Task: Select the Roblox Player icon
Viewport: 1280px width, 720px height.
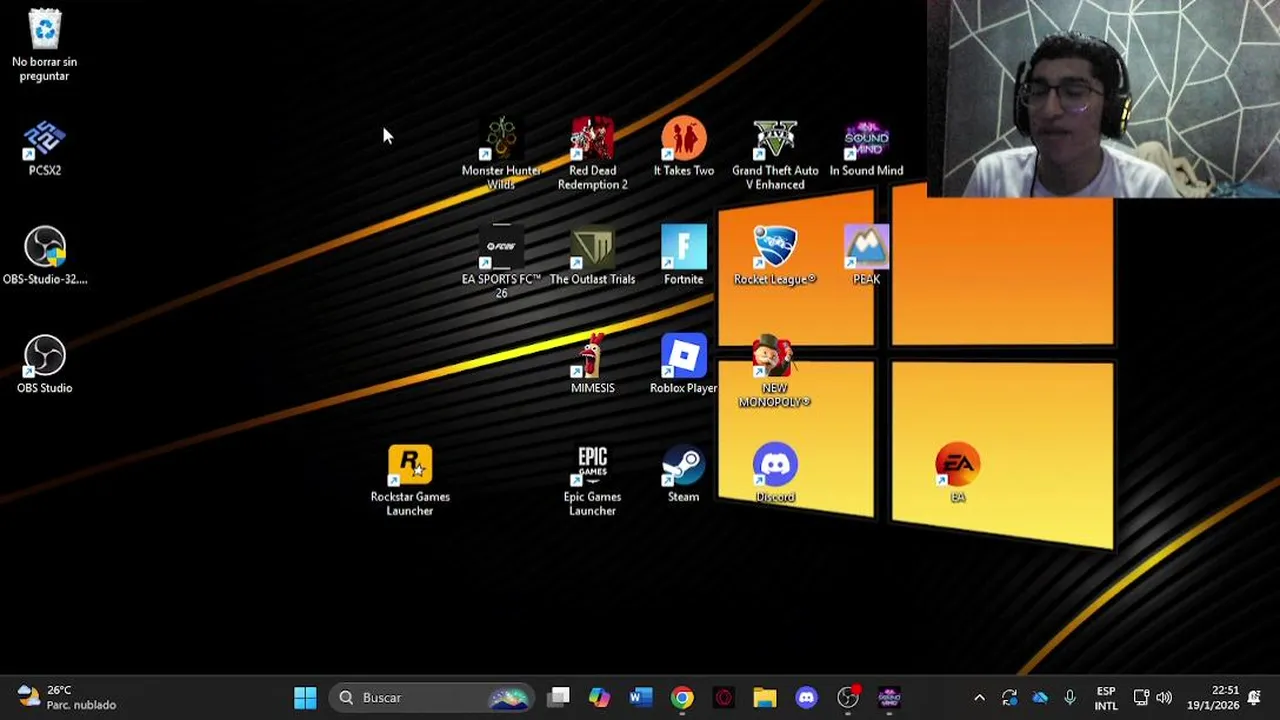Action: point(684,365)
